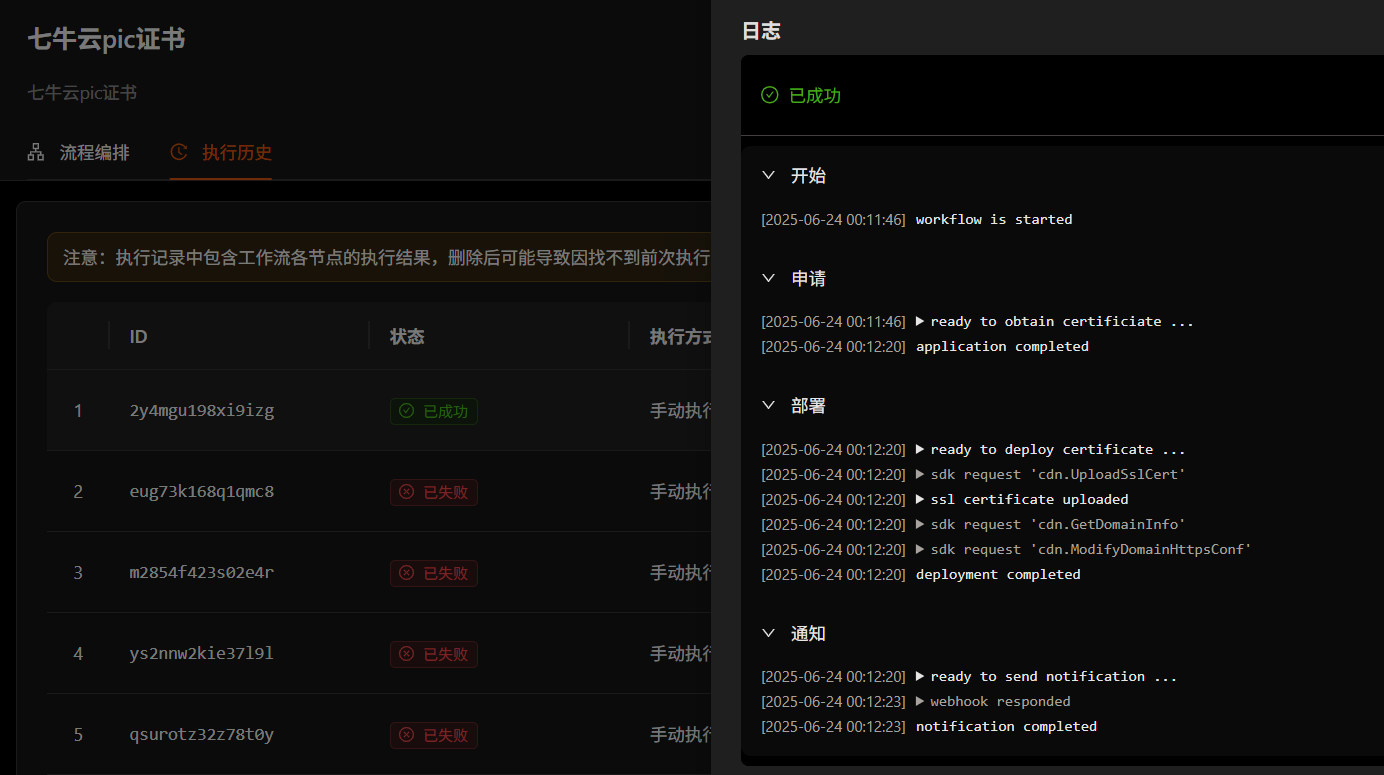Click the 'deployment completed' log line

(x=998, y=575)
